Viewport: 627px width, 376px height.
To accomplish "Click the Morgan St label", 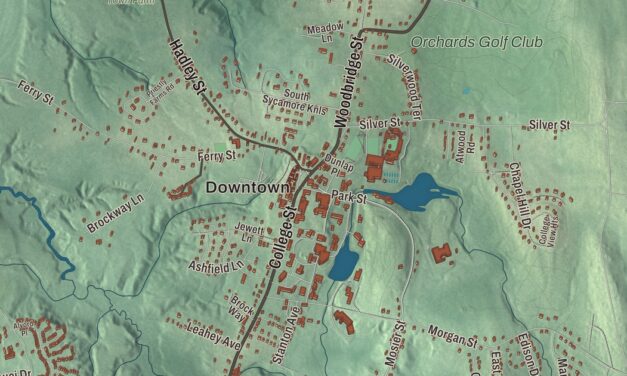I will 453,336.
